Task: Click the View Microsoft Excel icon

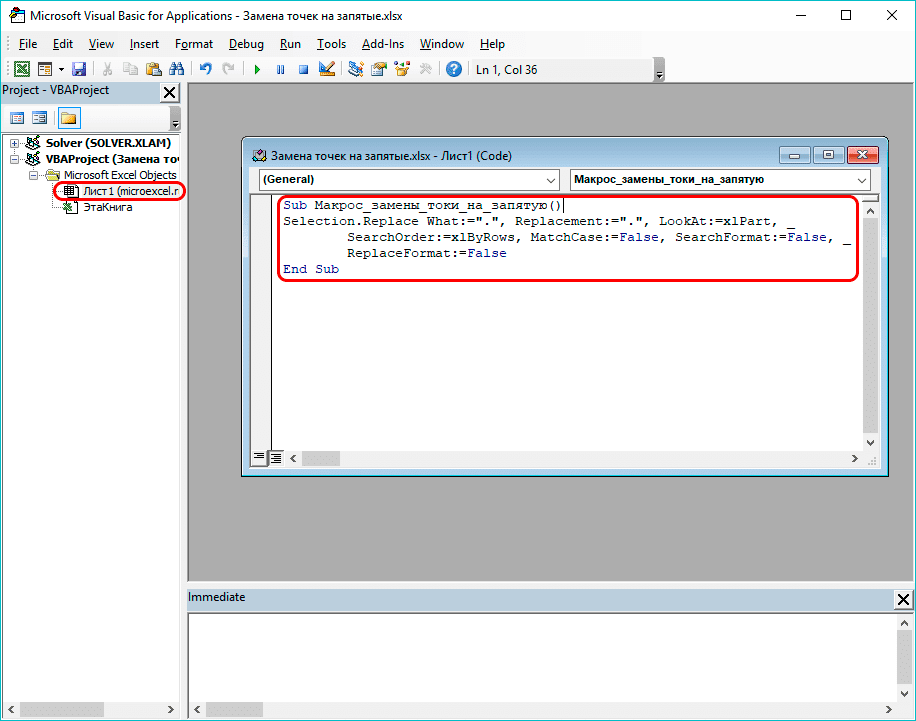Action: (22, 68)
